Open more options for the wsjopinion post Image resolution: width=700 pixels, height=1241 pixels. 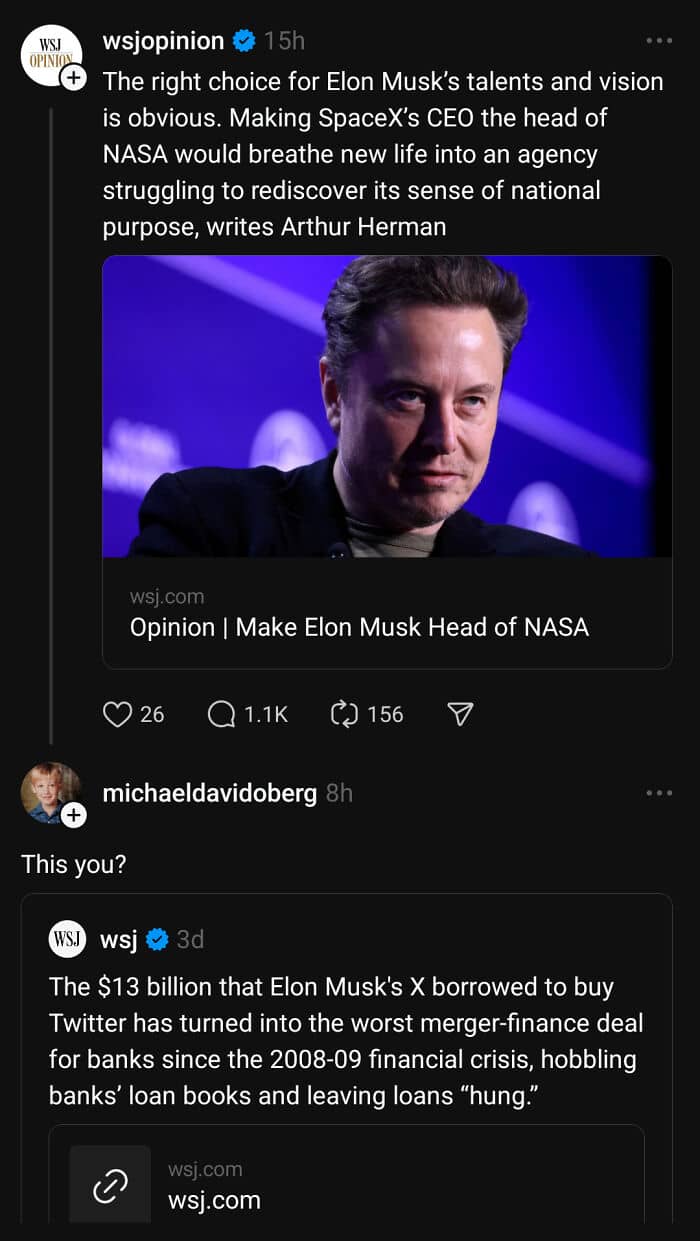[x=659, y=41]
